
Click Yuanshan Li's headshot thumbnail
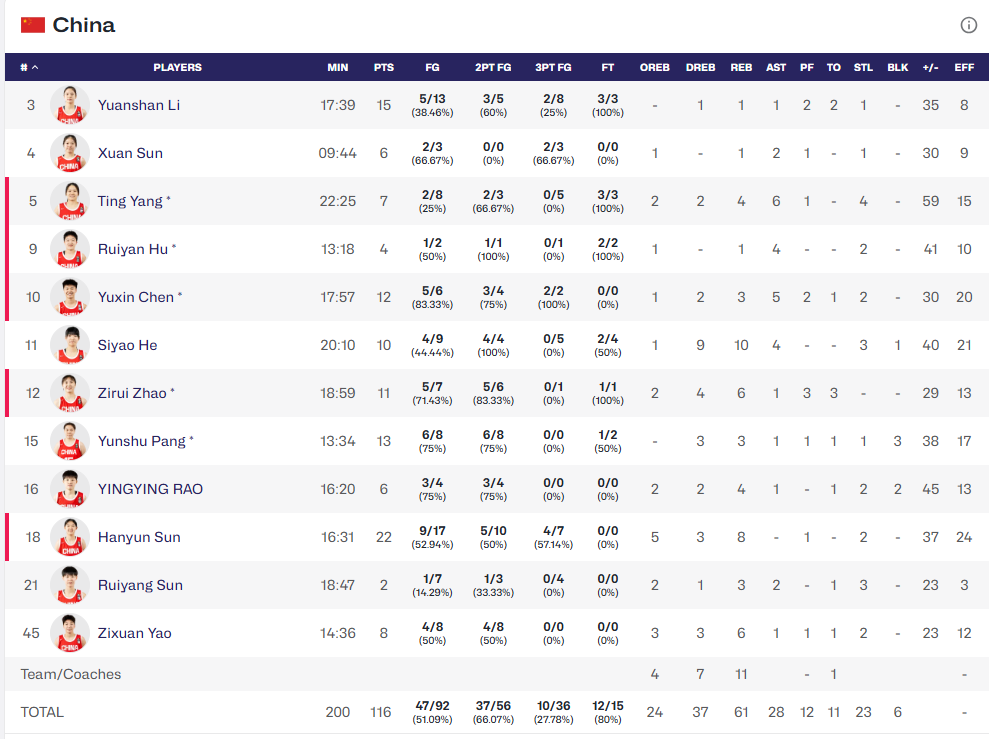coord(69,105)
